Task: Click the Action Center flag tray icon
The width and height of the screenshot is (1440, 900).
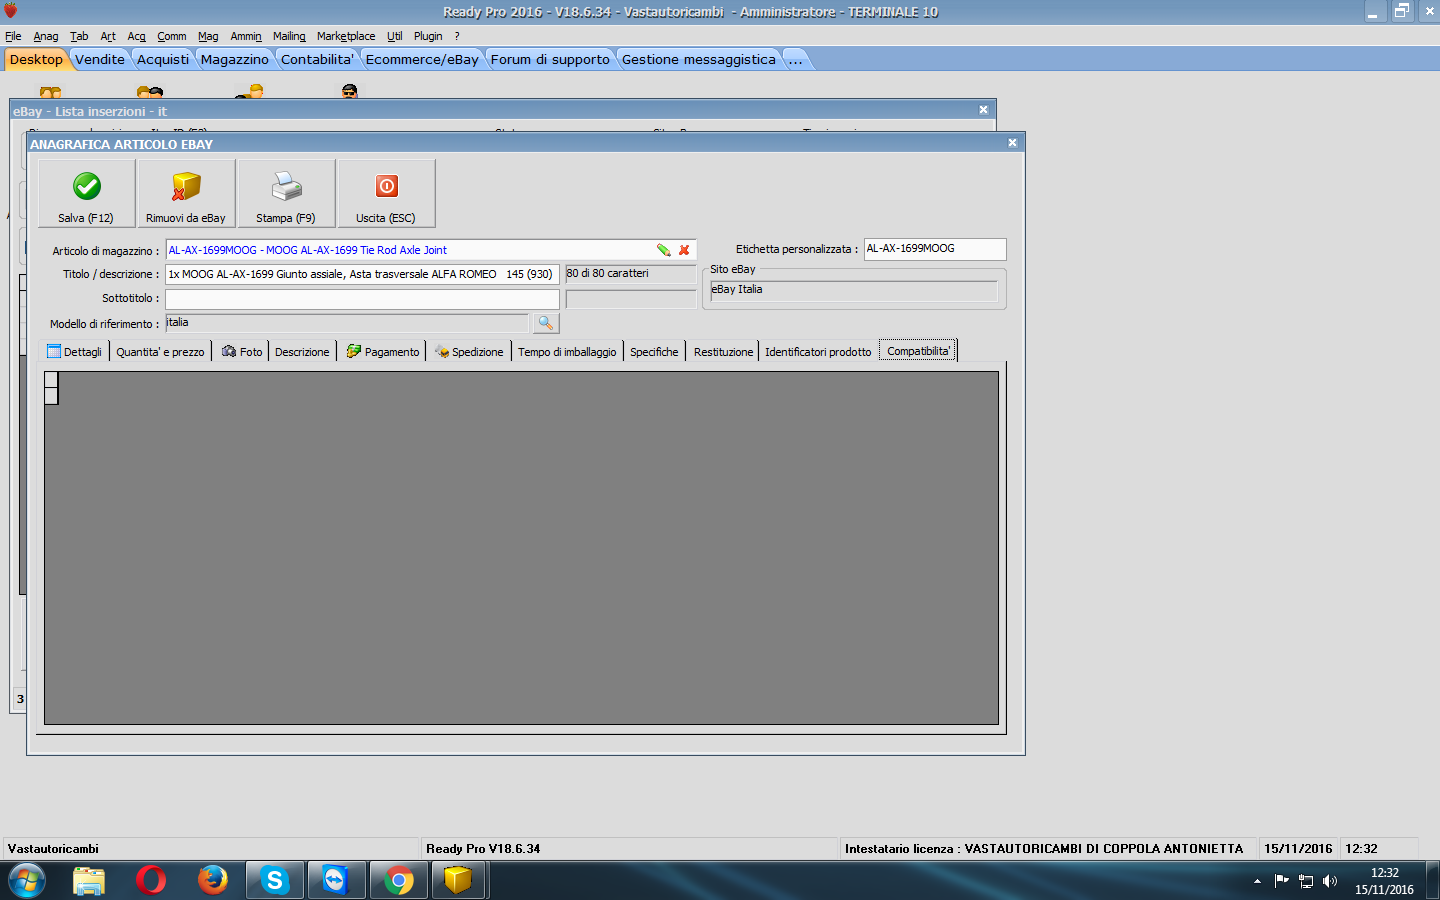Action: tap(1282, 881)
